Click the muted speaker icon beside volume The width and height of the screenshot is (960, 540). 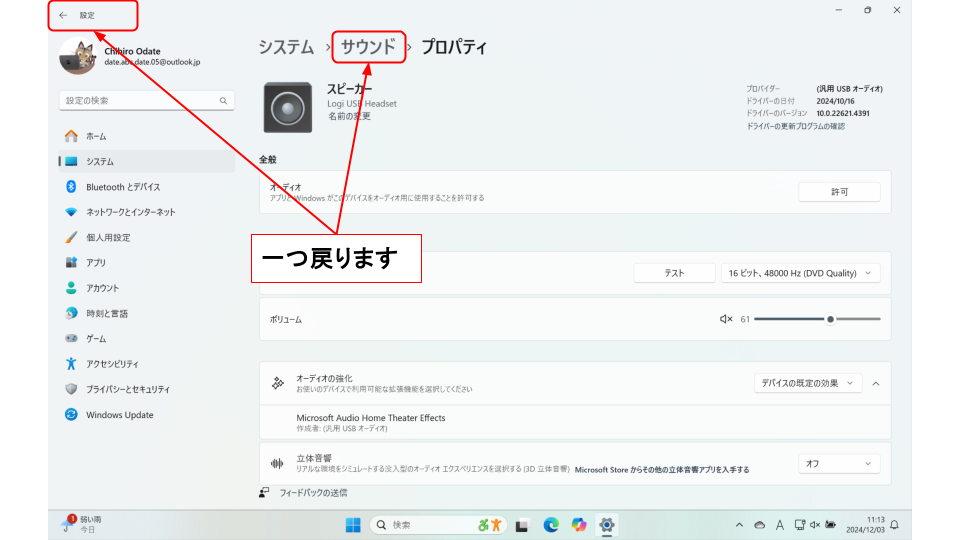(726, 319)
